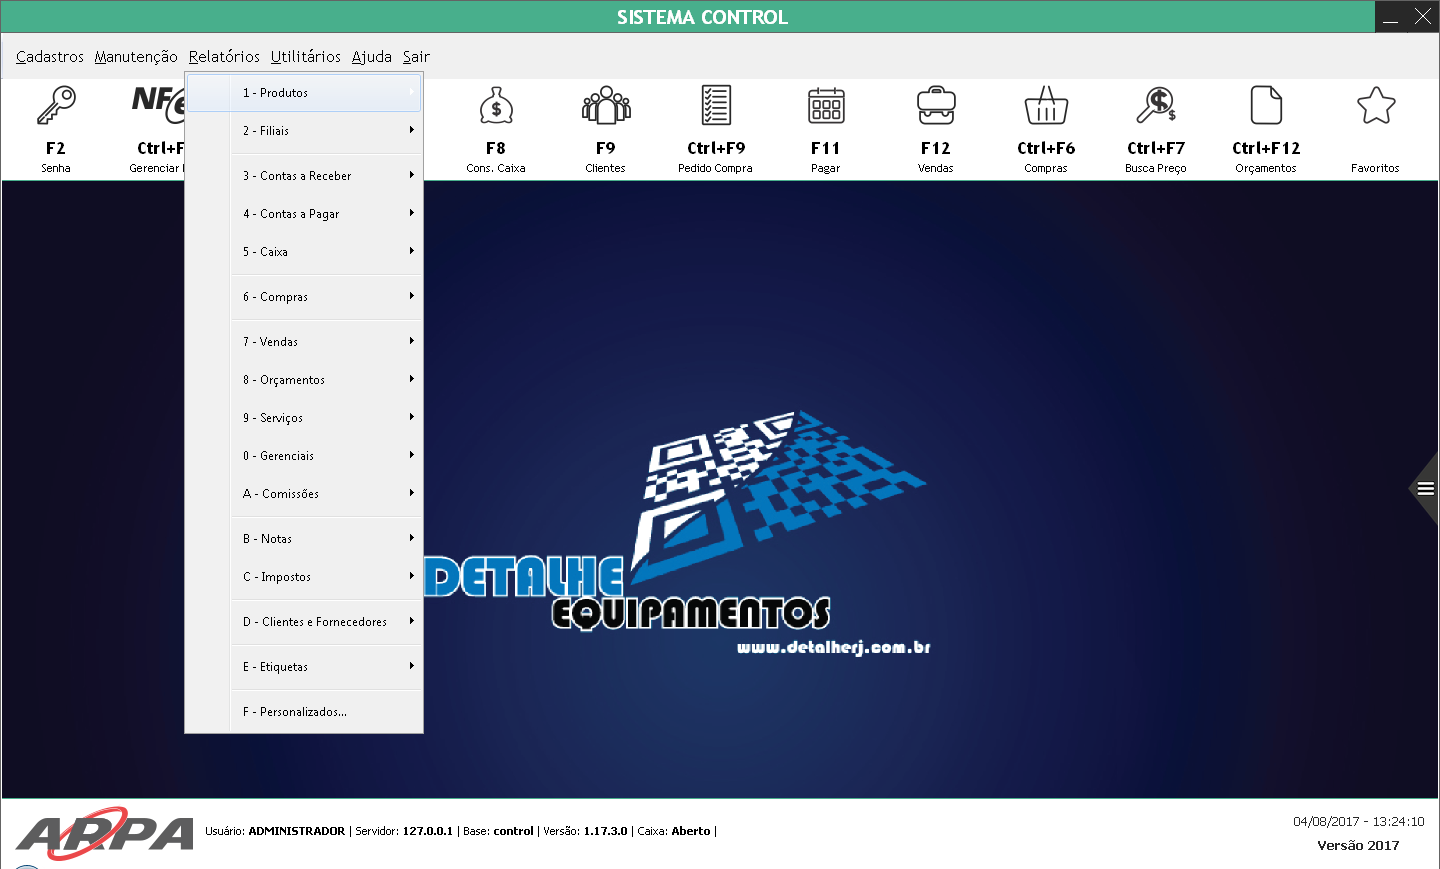This screenshot has height=869, width=1440.
Task: Click 'Servidor: 127.0.0.1' status text
Action: pyautogui.click(x=404, y=831)
